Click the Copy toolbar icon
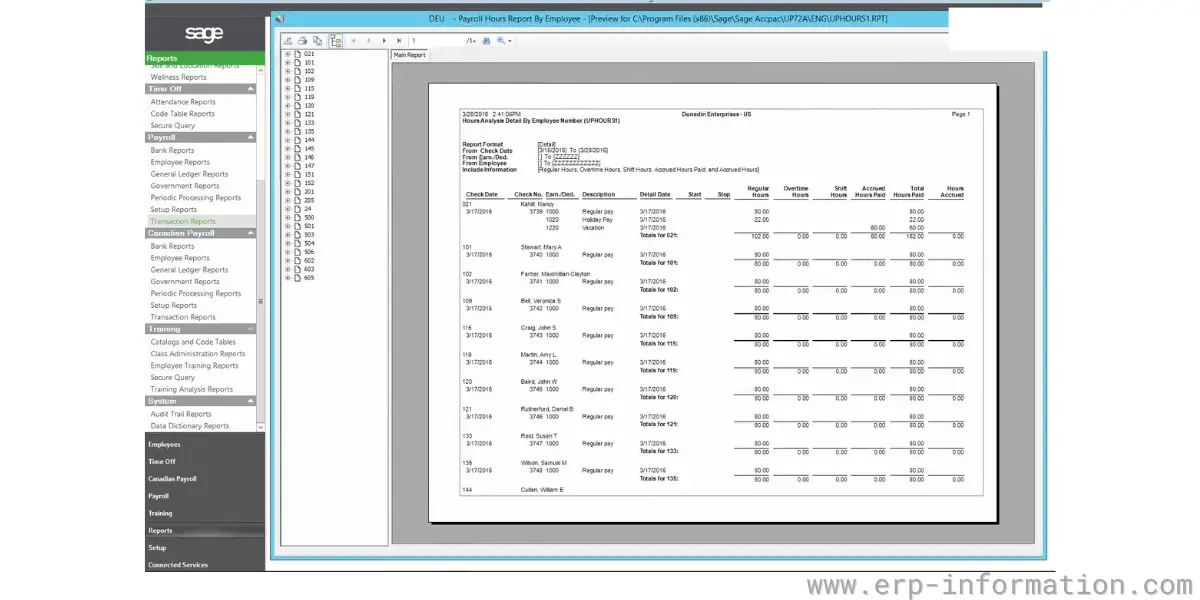Image resolution: width=1200 pixels, height=600 pixels. tap(317, 41)
